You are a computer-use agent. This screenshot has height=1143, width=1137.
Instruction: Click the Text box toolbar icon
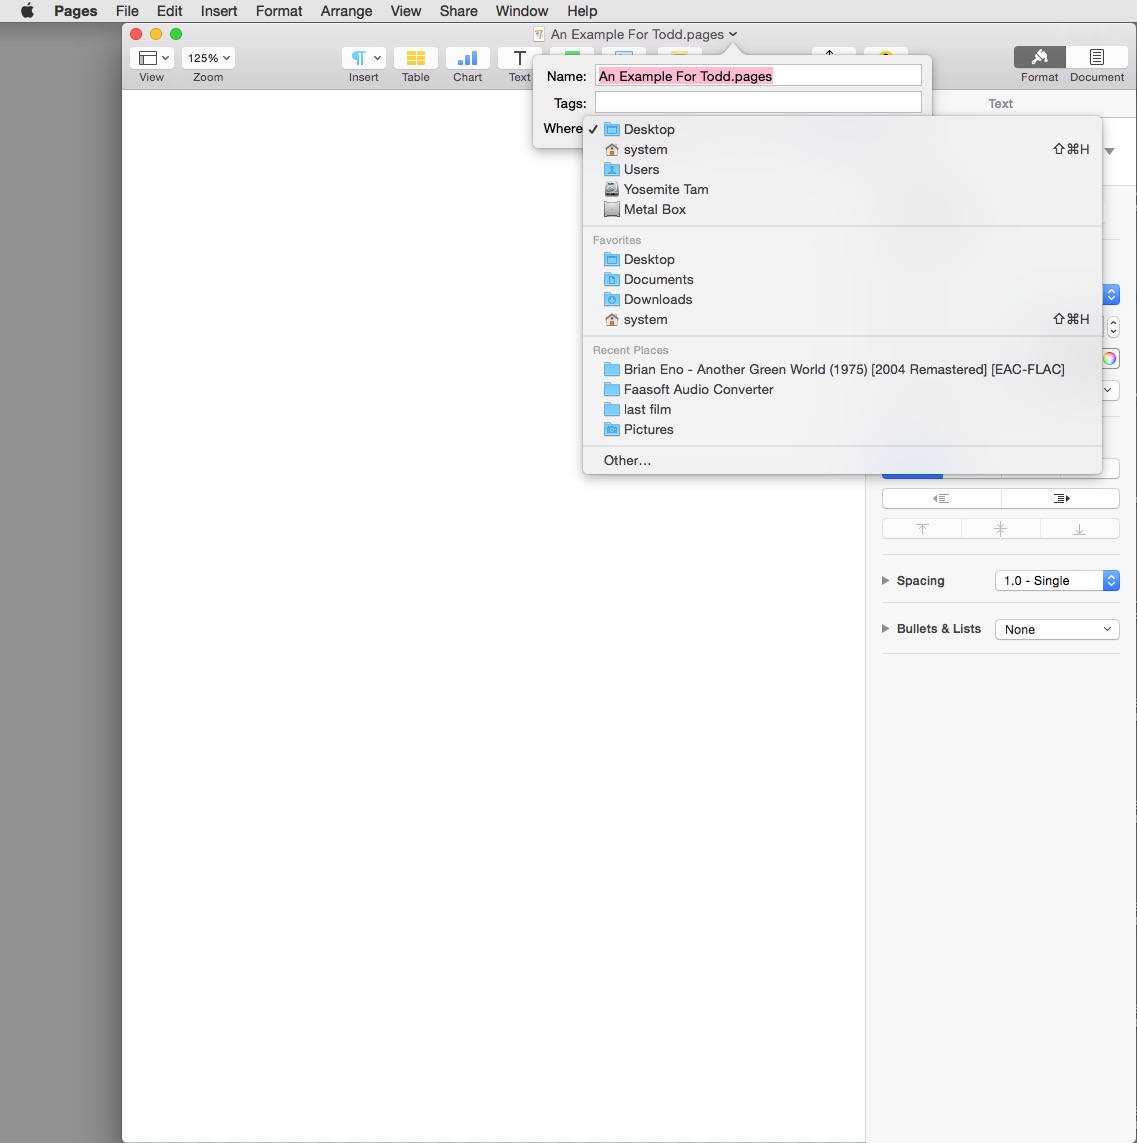[x=519, y=58]
